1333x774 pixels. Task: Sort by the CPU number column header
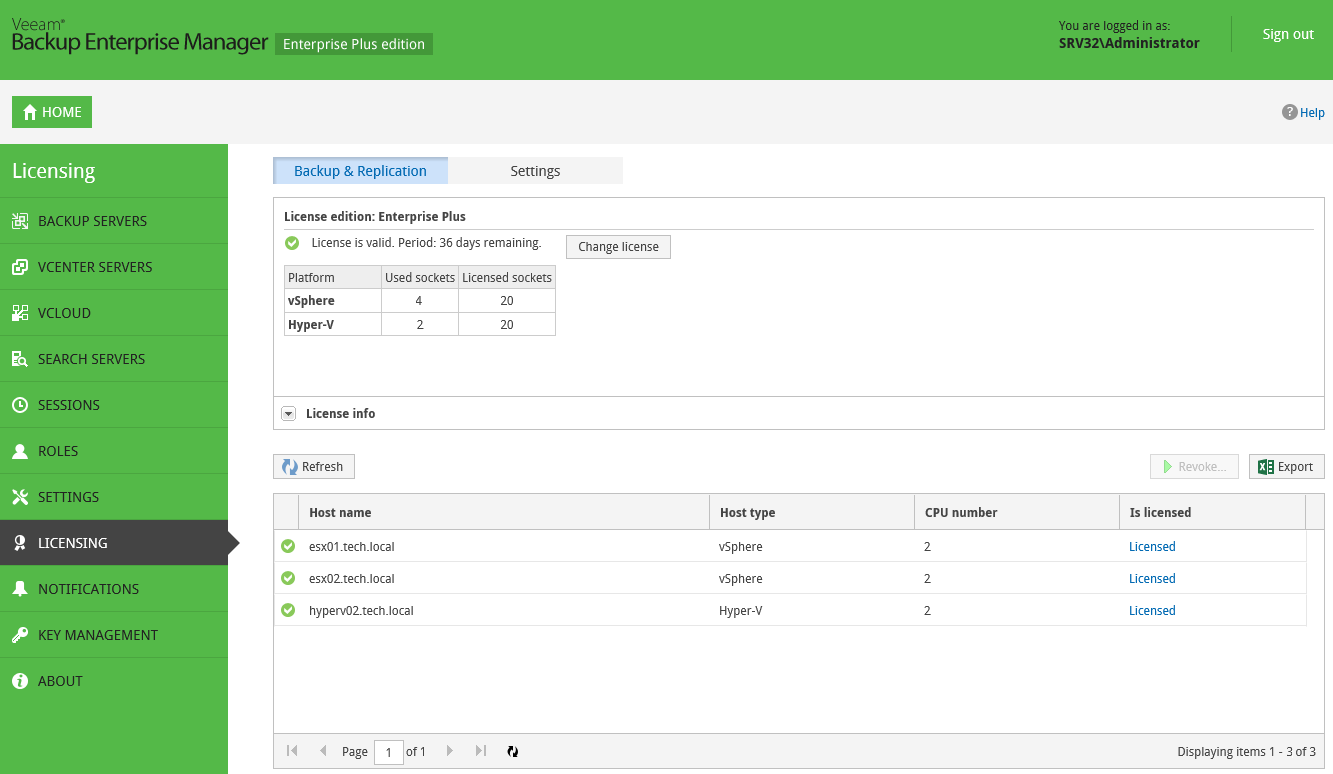1017,512
